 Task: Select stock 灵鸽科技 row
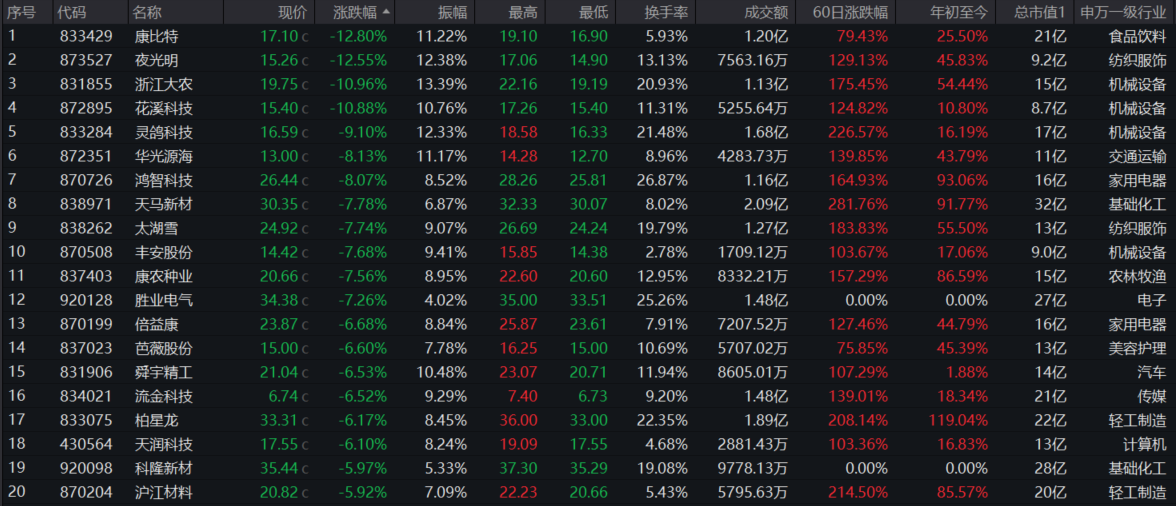[588, 132]
